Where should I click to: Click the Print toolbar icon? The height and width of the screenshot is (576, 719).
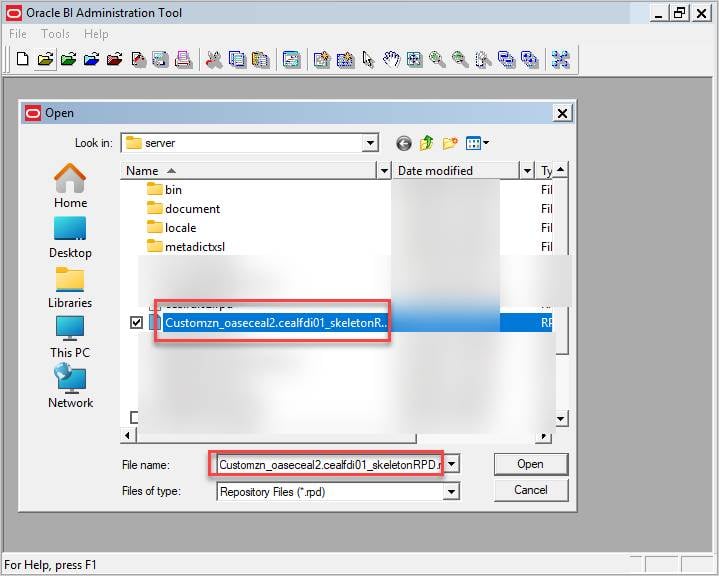(183, 59)
